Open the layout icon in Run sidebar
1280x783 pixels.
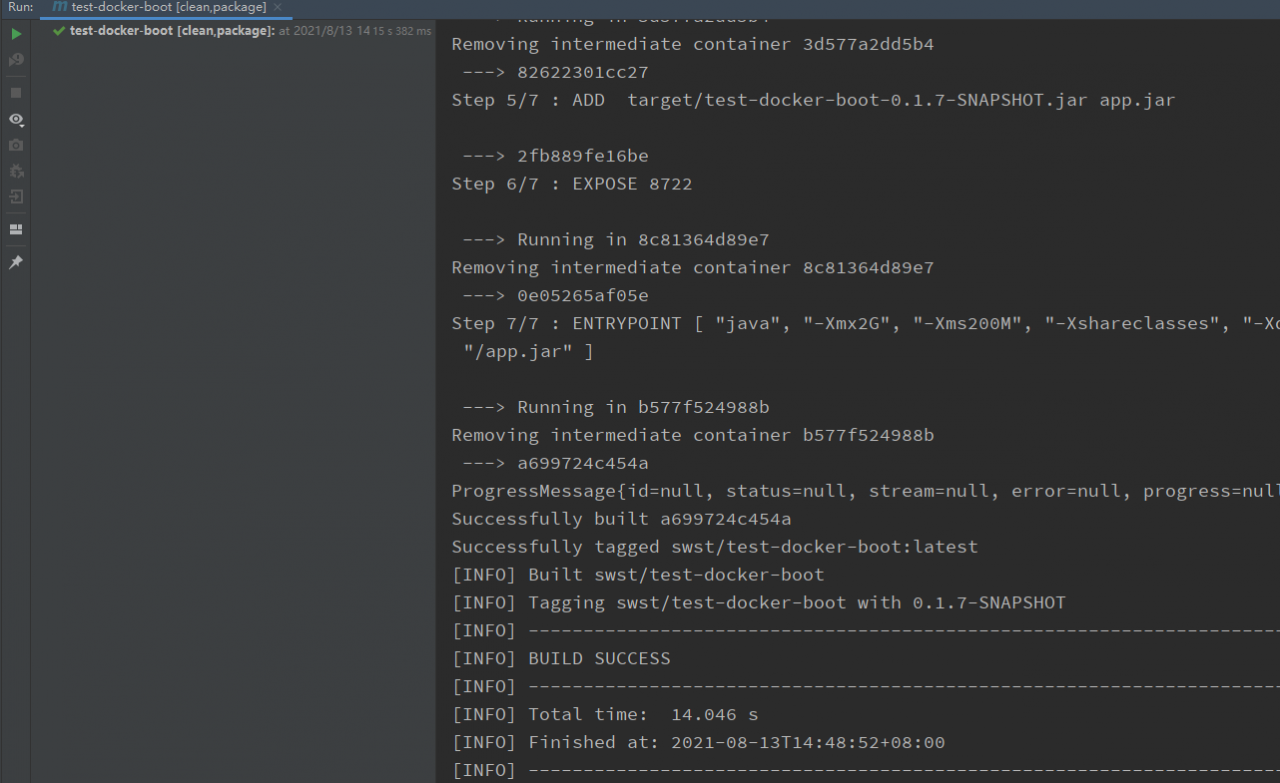coord(16,229)
